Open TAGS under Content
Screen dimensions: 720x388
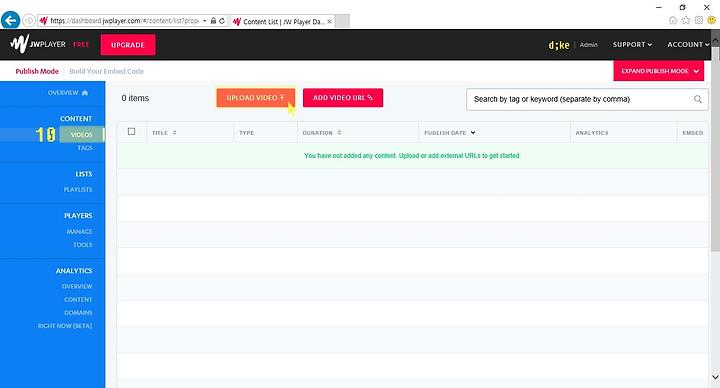(85, 148)
